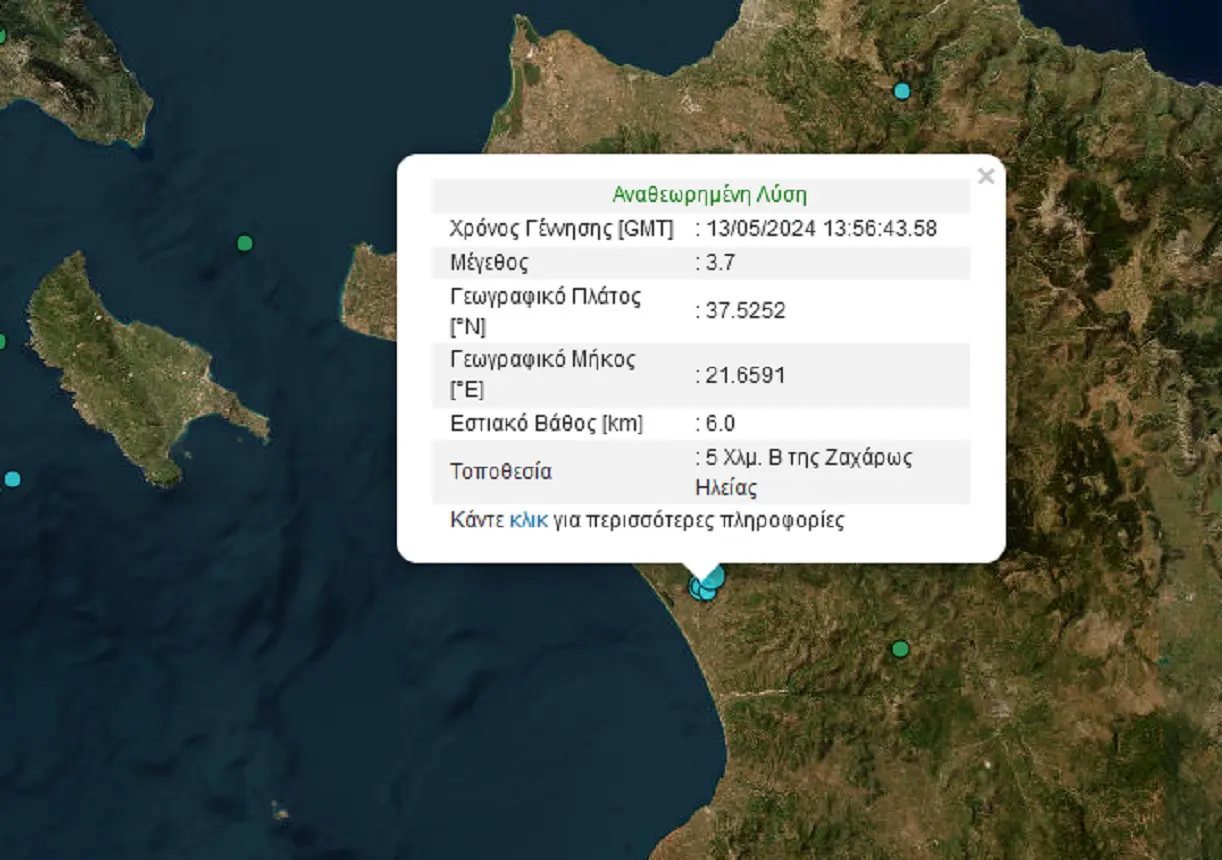Click the 'Χρόνος Γένησης [GMT]' label
Image resolution: width=1222 pixels, height=860 pixels.
(x=561, y=228)
